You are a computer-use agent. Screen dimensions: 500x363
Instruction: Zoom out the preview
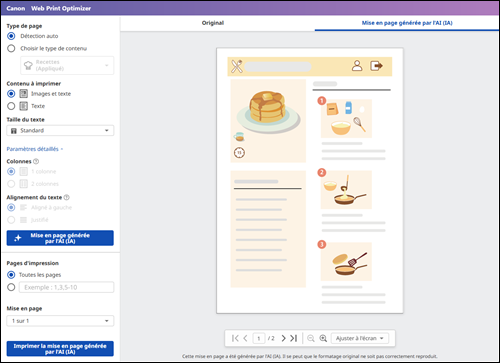click(311, 338)
